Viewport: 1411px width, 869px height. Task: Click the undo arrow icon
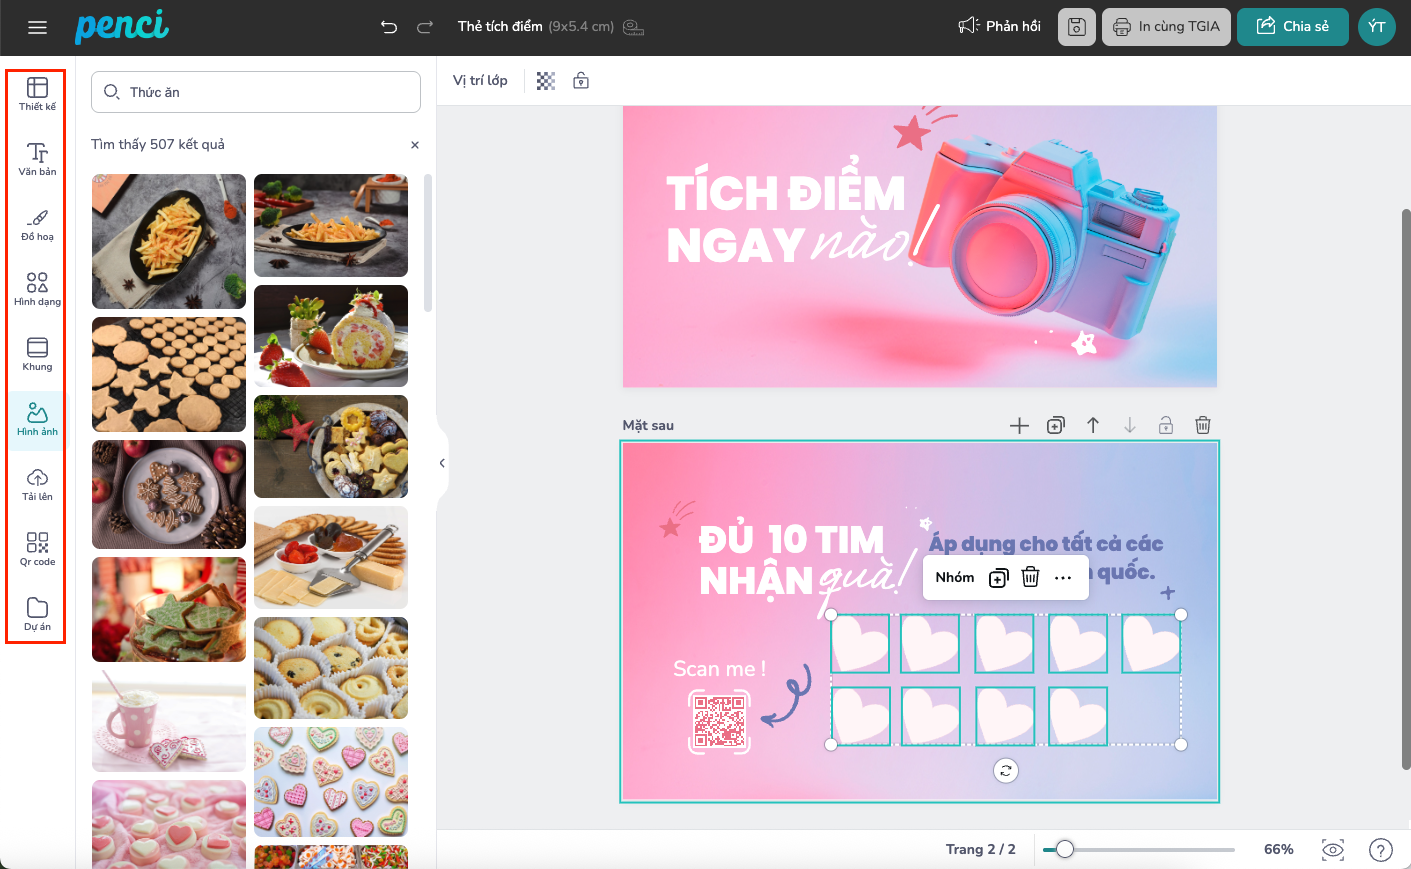click(389, 27)
